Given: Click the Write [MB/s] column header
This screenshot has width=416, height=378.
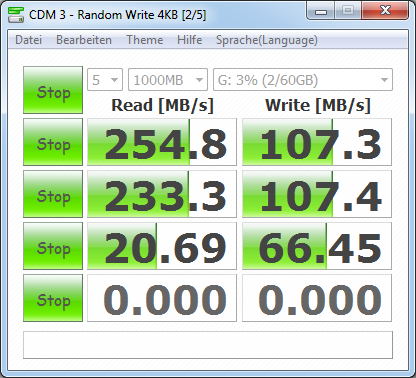Looking at the screenshot, I should [x=318, y=105].
